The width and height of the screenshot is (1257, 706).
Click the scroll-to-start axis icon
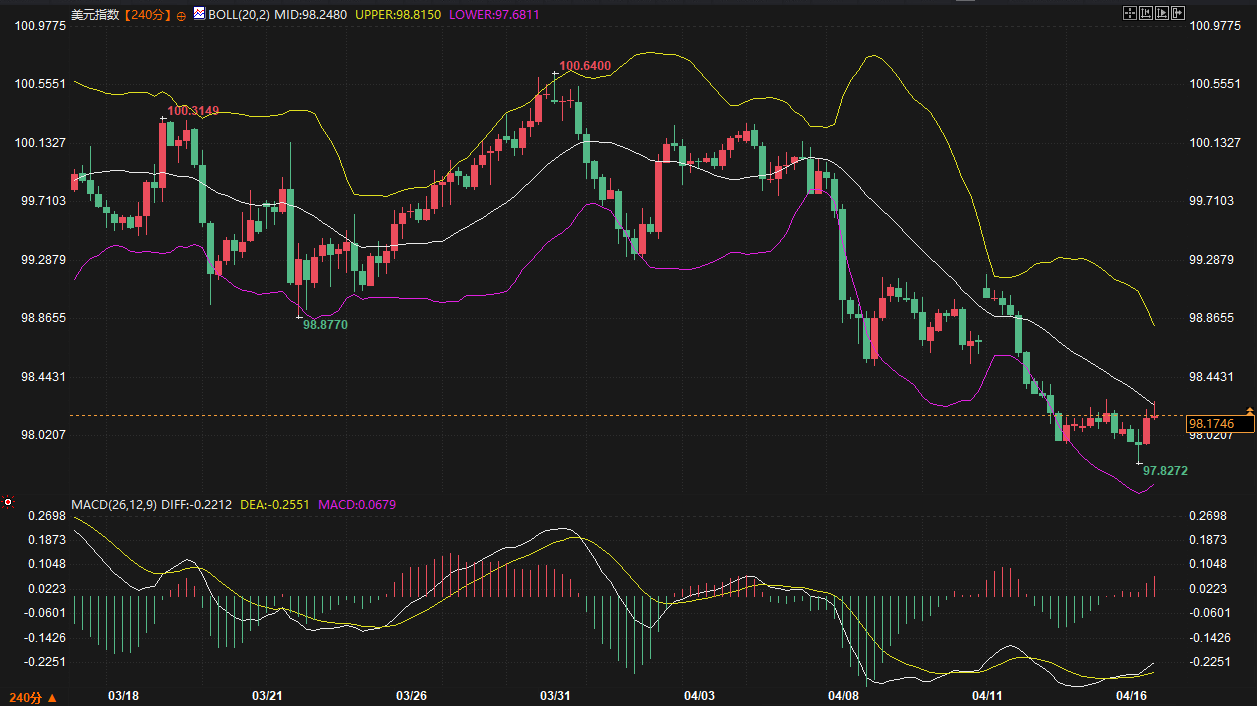coord(1146,13)
